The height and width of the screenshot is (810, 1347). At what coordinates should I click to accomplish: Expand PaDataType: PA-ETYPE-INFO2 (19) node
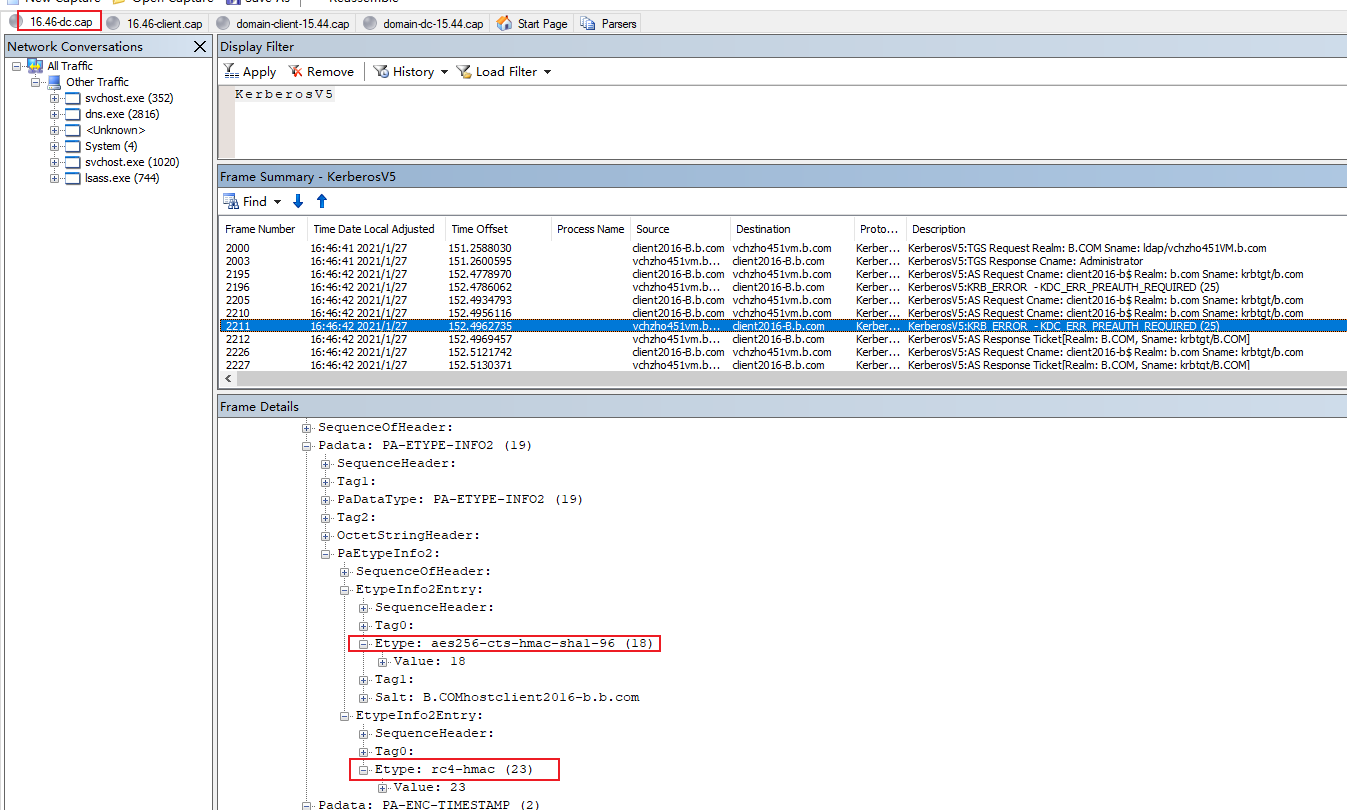327,499
